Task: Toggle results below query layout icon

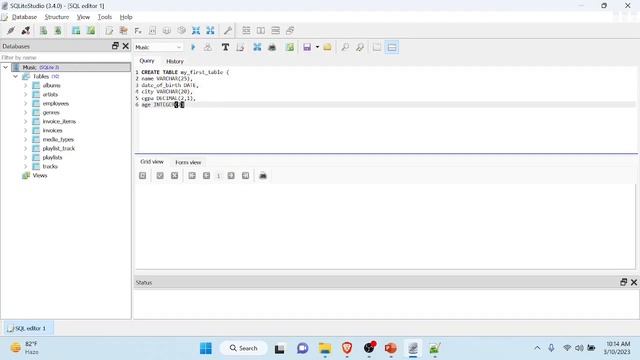Action: click(392, 47)
